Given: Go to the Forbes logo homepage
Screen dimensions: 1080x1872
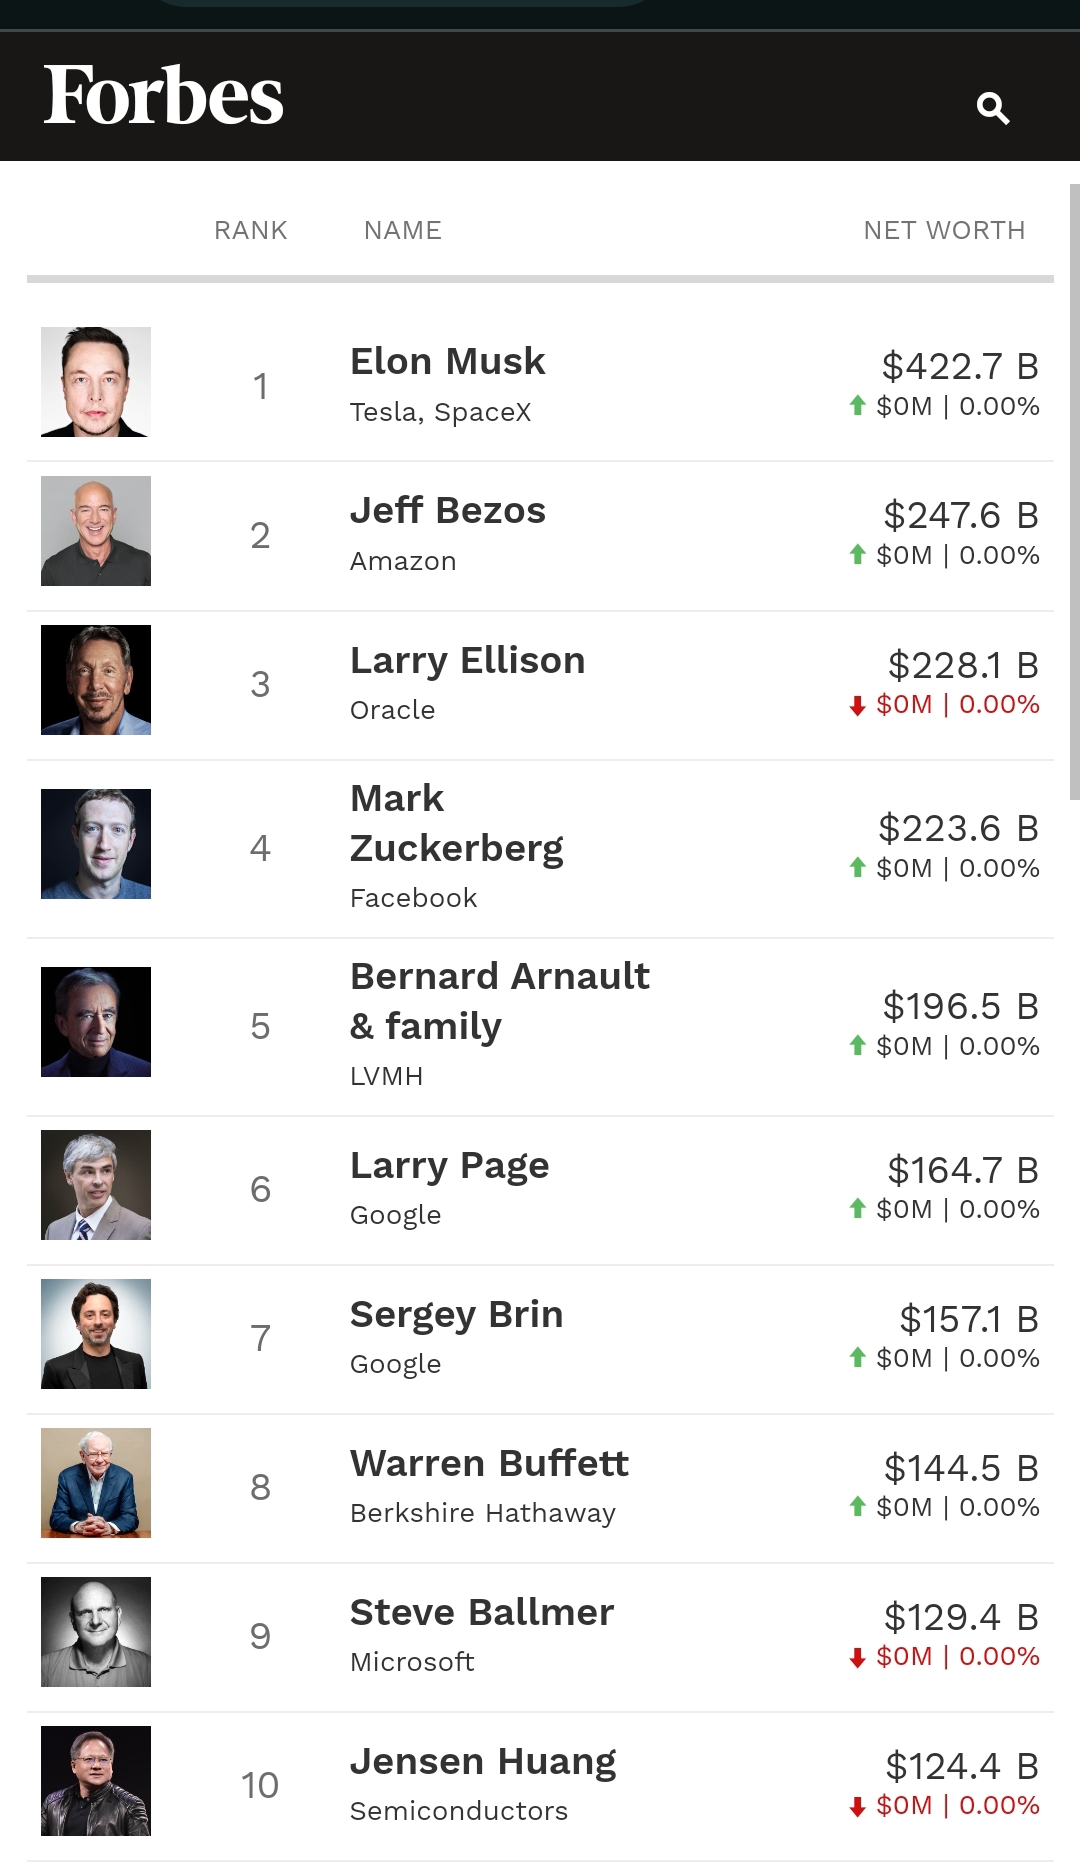Looking at the screenshot, I should pyautogui.click(x=164, y=96).
